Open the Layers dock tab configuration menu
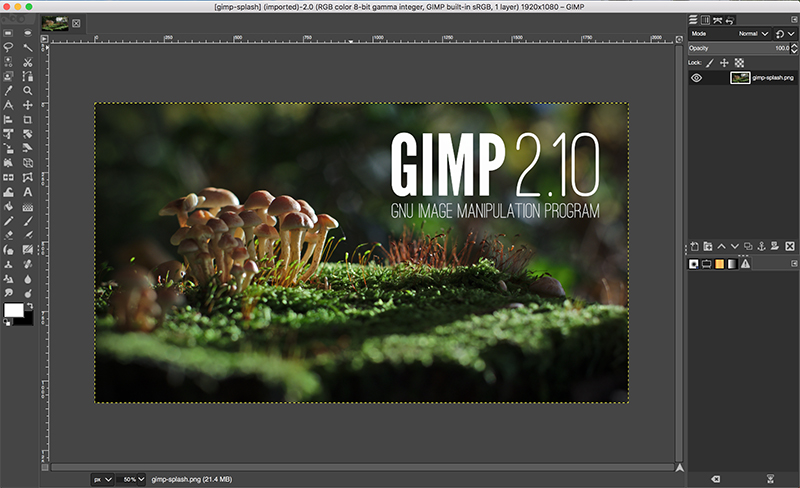800x488 pixels. (x=794, y=19)
